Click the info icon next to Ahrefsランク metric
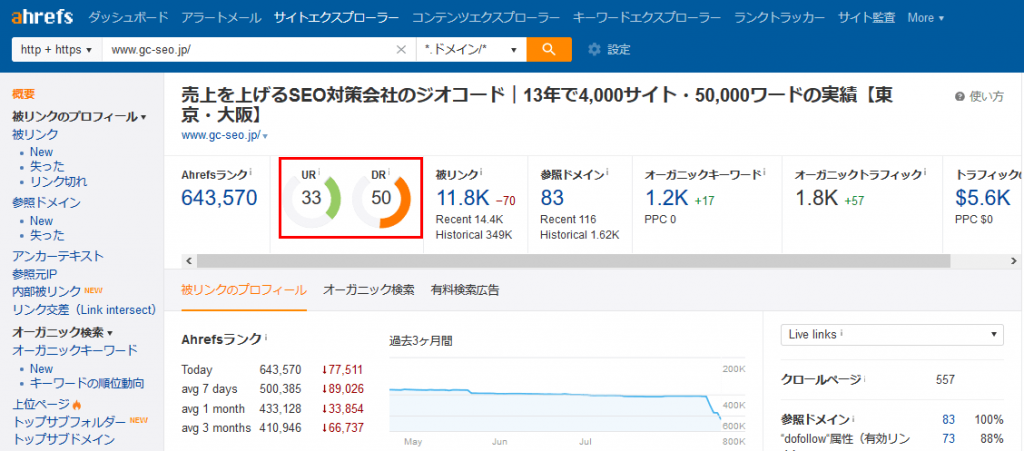The width and height of the screenshot is (1024, 451). (x=251, y=172)
